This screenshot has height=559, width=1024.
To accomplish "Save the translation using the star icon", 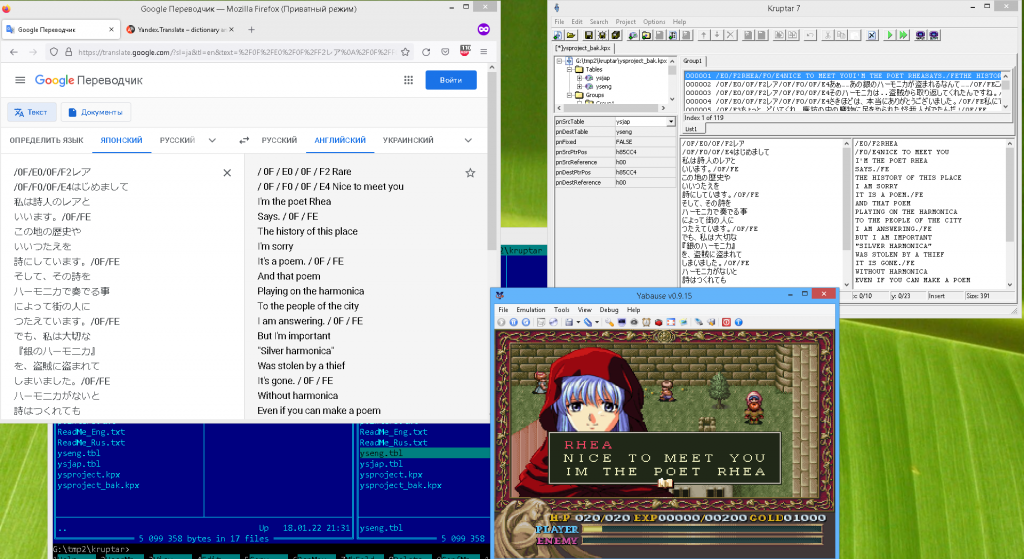I will 470,173.
